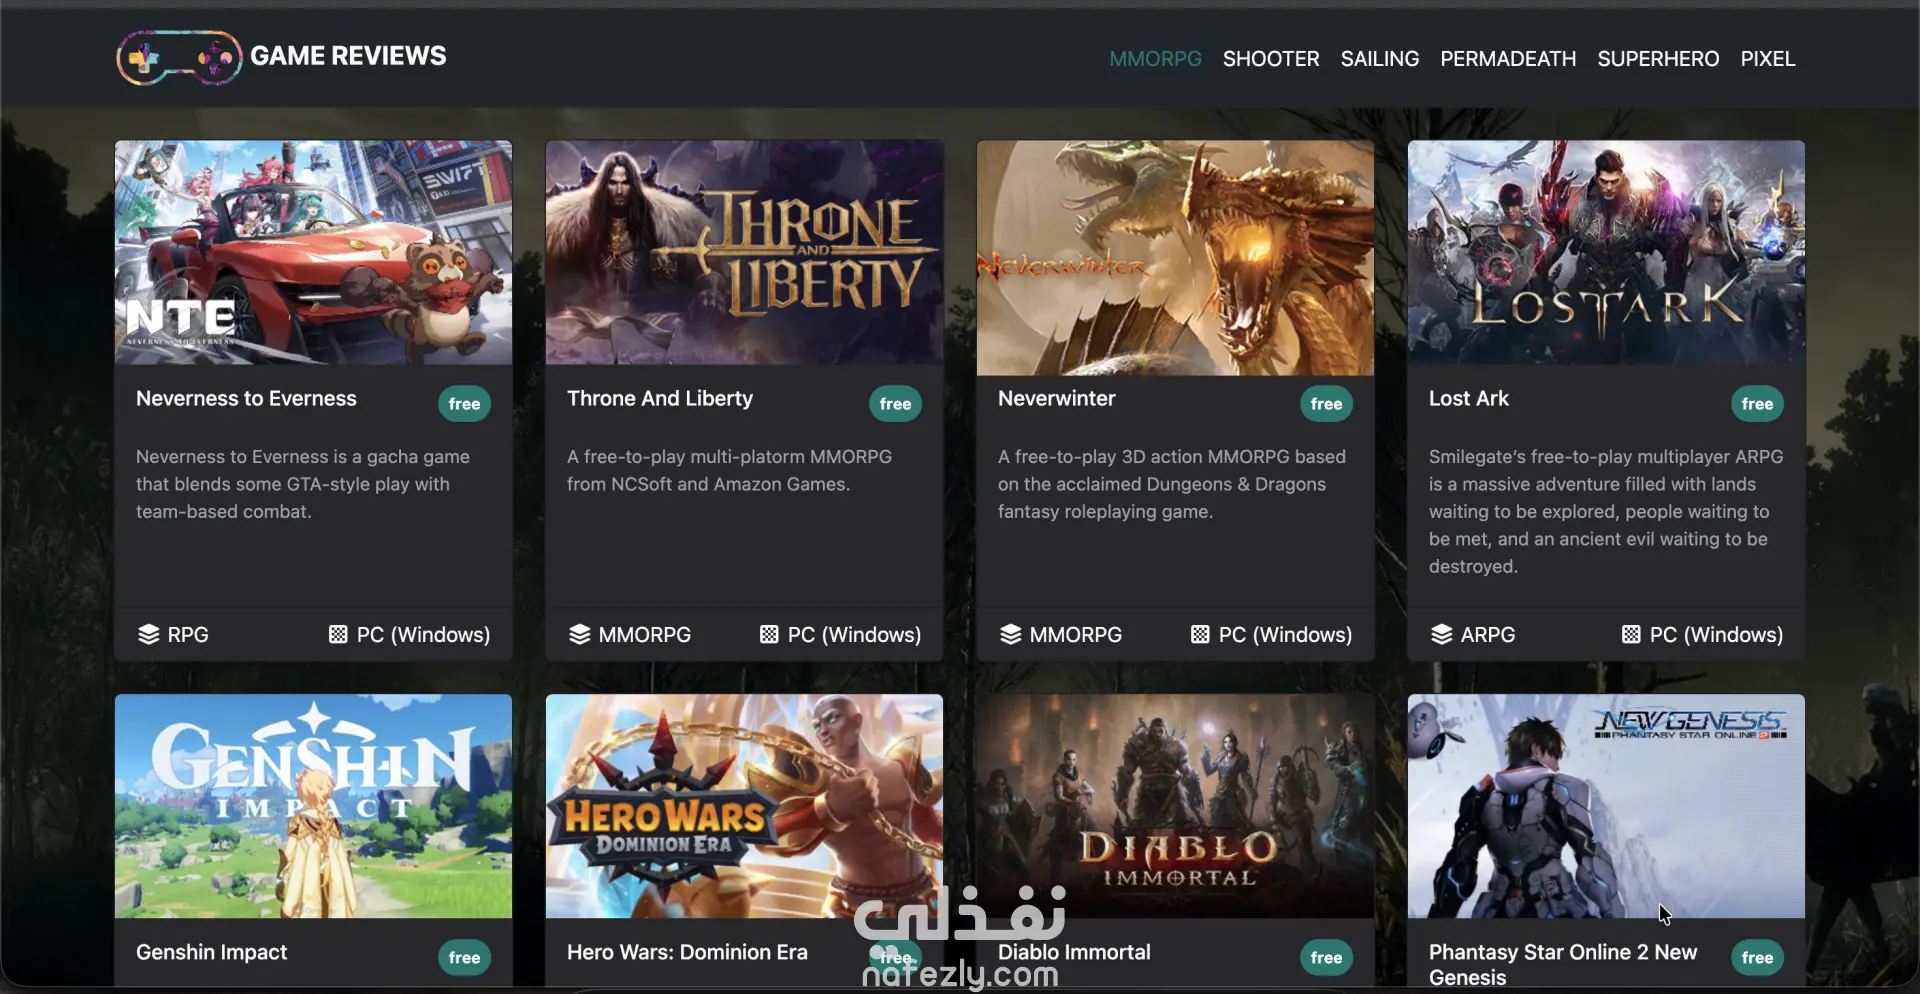Click the platform icon on Lost Ark card
Viewport: 1920px width, 994px height.
coord(1631,634)
